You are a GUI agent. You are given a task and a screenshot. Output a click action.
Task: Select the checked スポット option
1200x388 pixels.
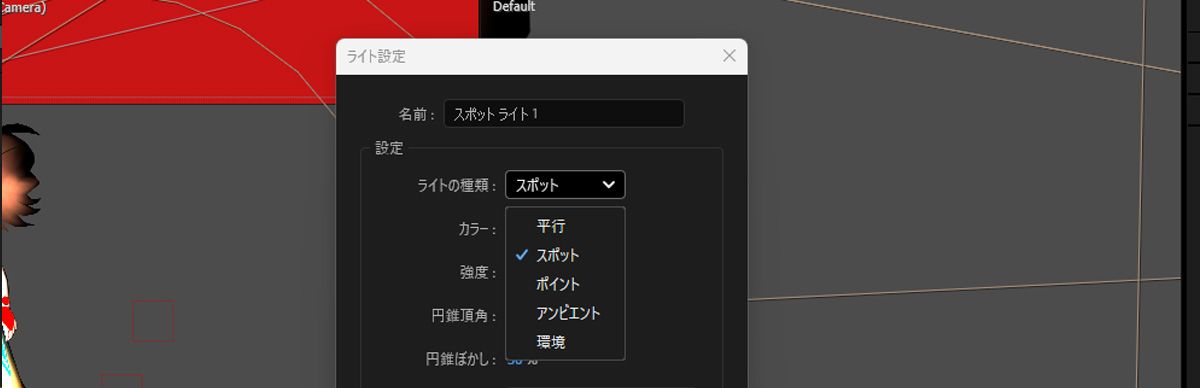click(565, 255)
